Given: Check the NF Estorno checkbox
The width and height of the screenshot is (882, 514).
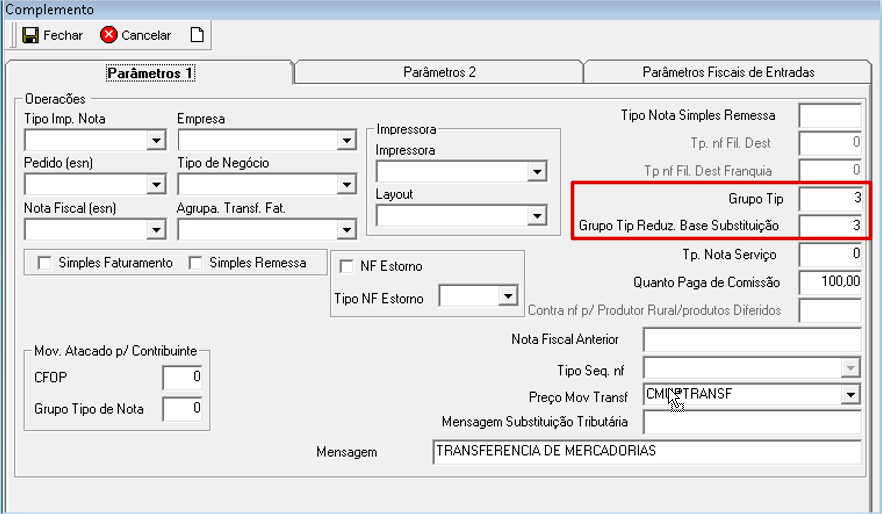Looking at the screenshot, I should [346, 266].
